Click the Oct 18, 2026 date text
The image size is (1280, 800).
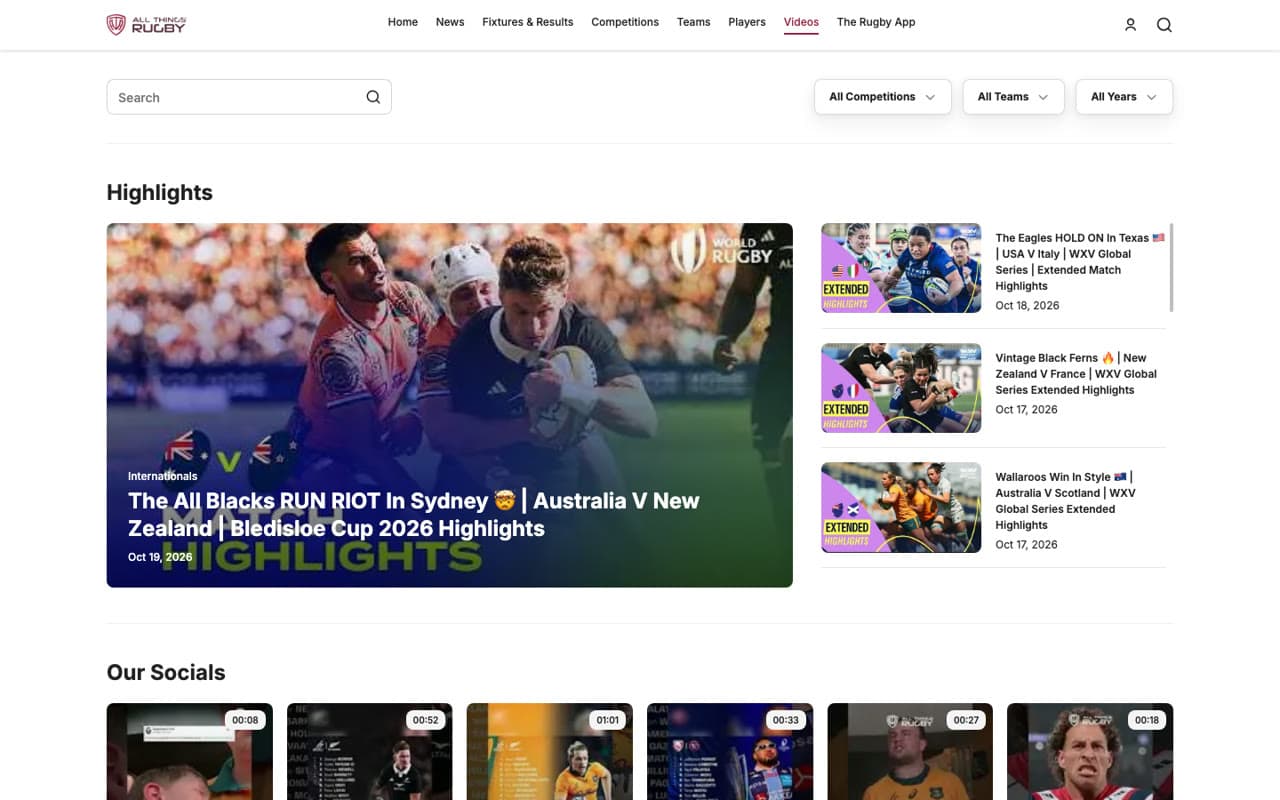click(x=1027, y=306)
